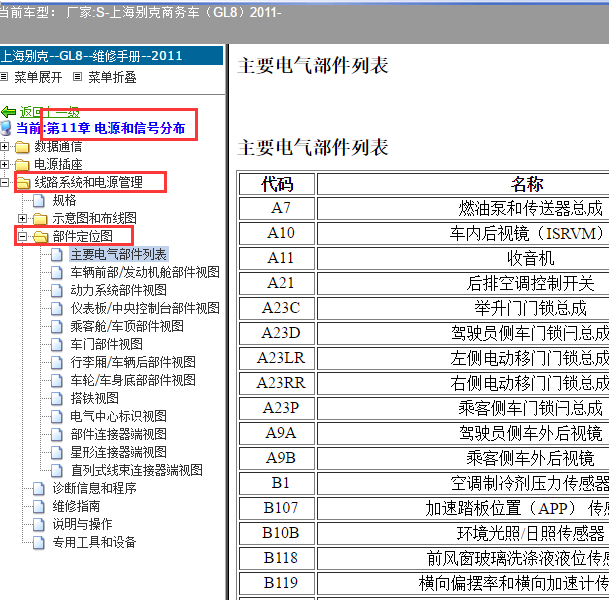
Task: Click the 数据通信 folder icon
Action: pyautogui.click(x=22, y=147)
